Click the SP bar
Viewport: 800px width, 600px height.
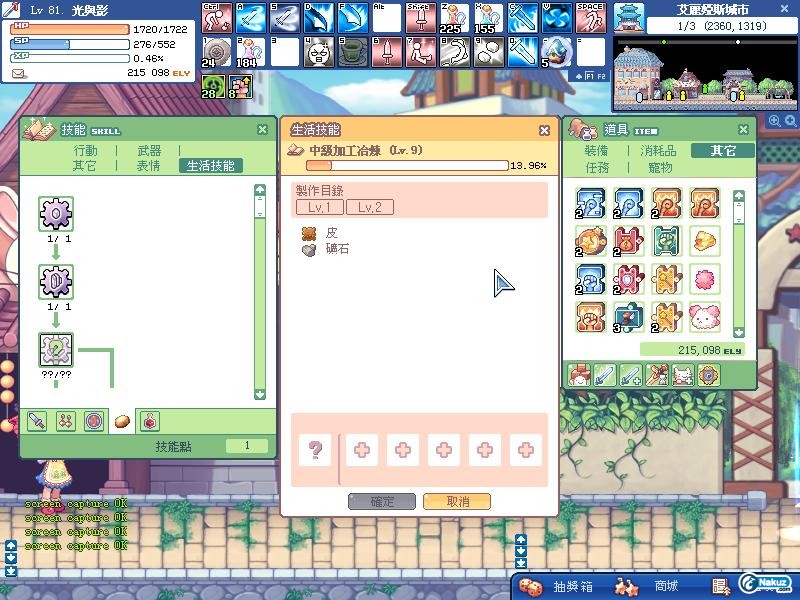70,44
